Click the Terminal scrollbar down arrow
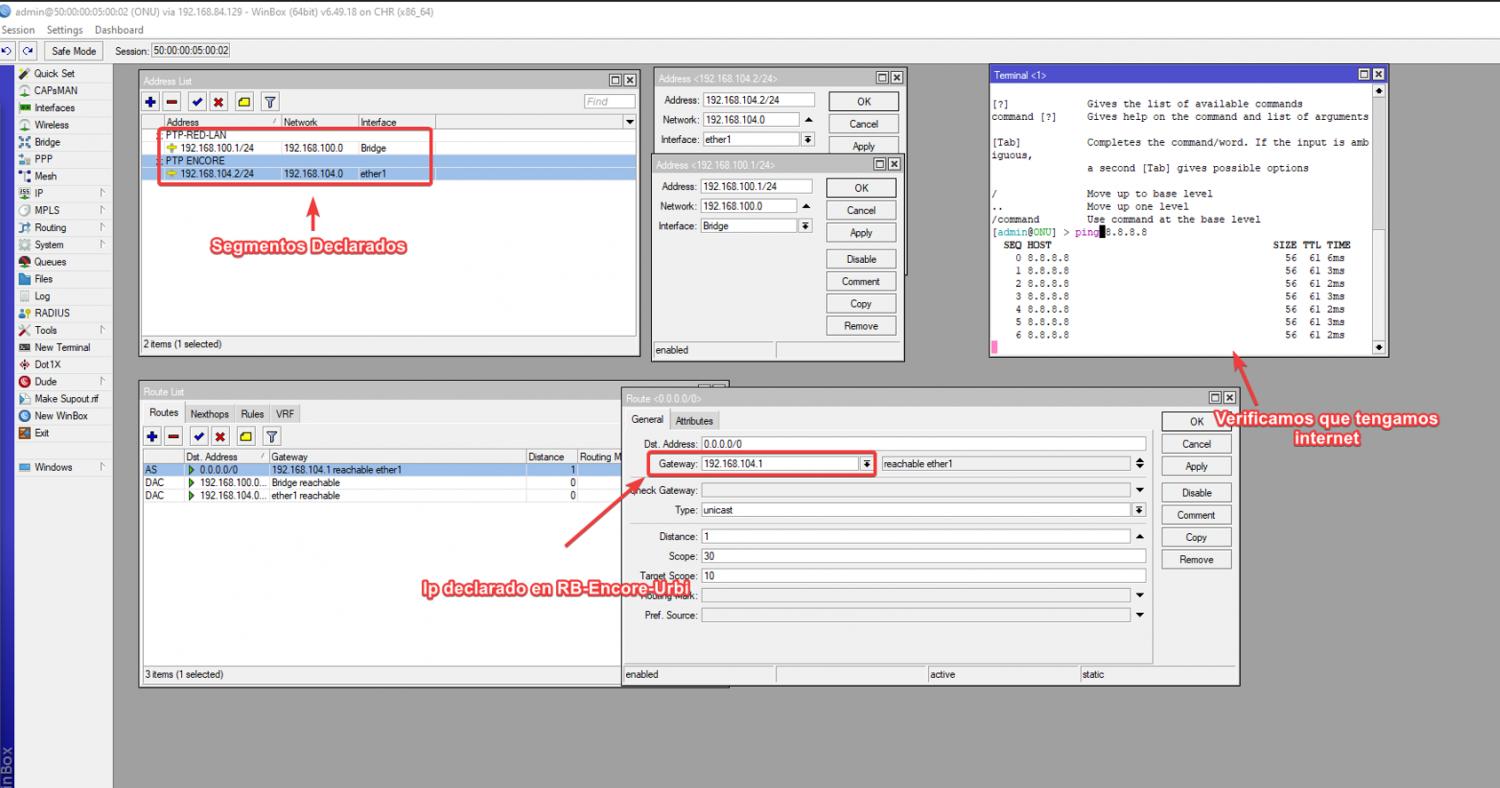The height and width of the screenshot is (788, 1500). pyautogui.click(x=1379, y=348)
